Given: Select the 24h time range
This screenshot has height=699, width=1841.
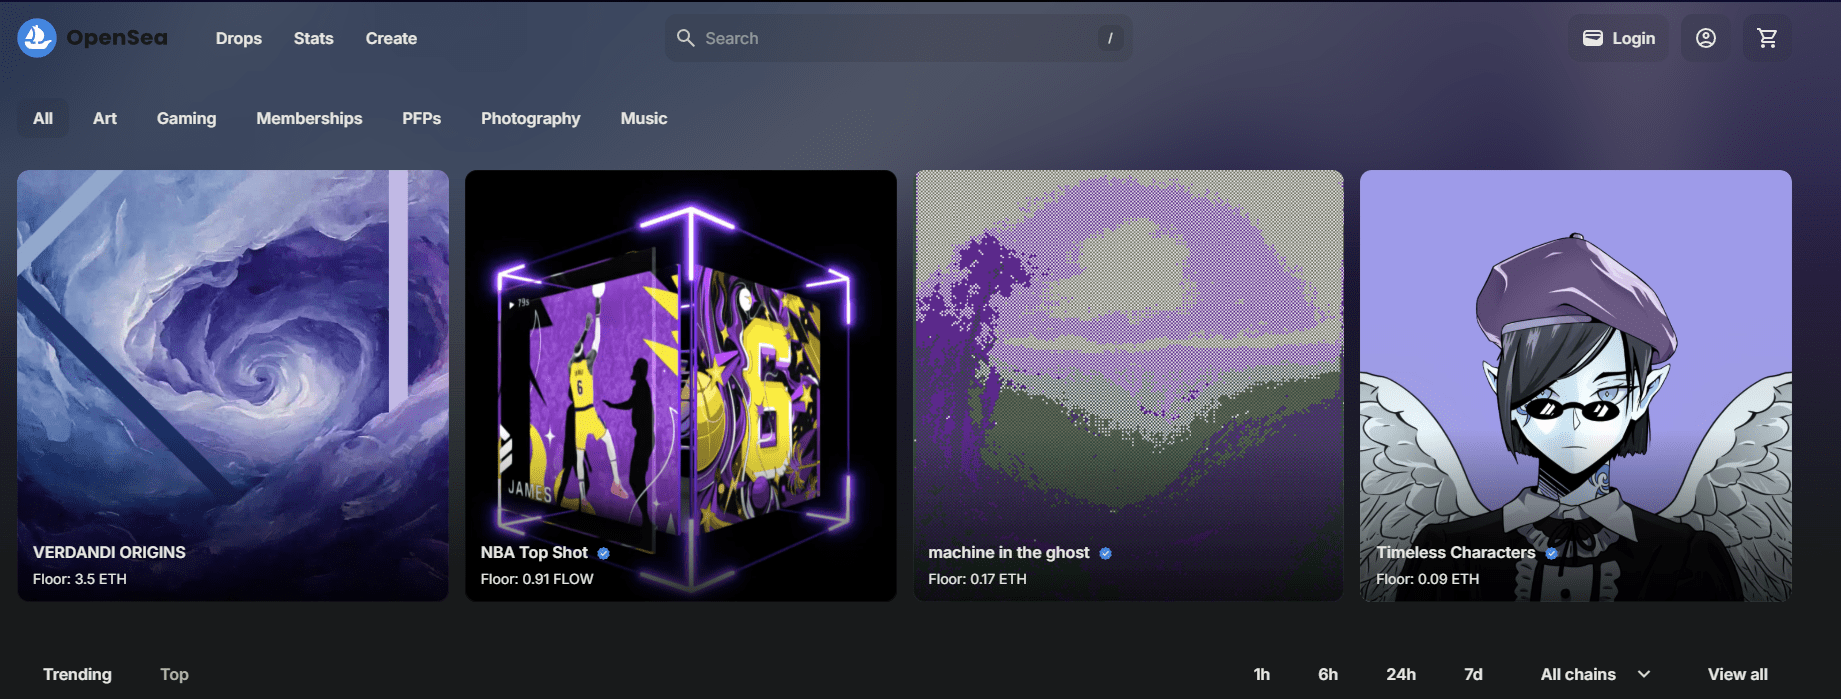Looking at the screenshot, I should (x=1400, y=674).
